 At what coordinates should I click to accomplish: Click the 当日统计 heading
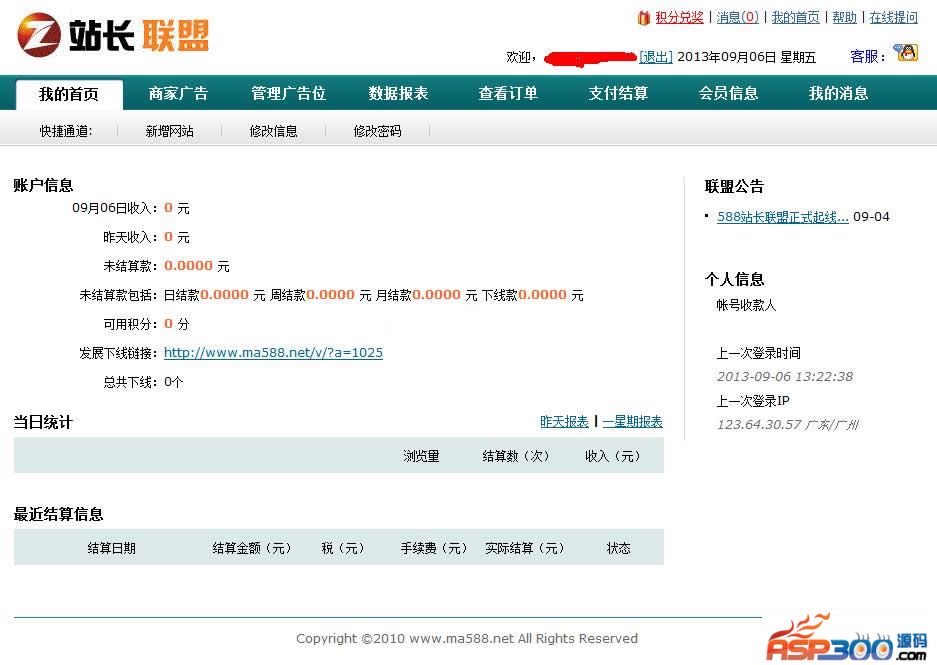point(43,422)
